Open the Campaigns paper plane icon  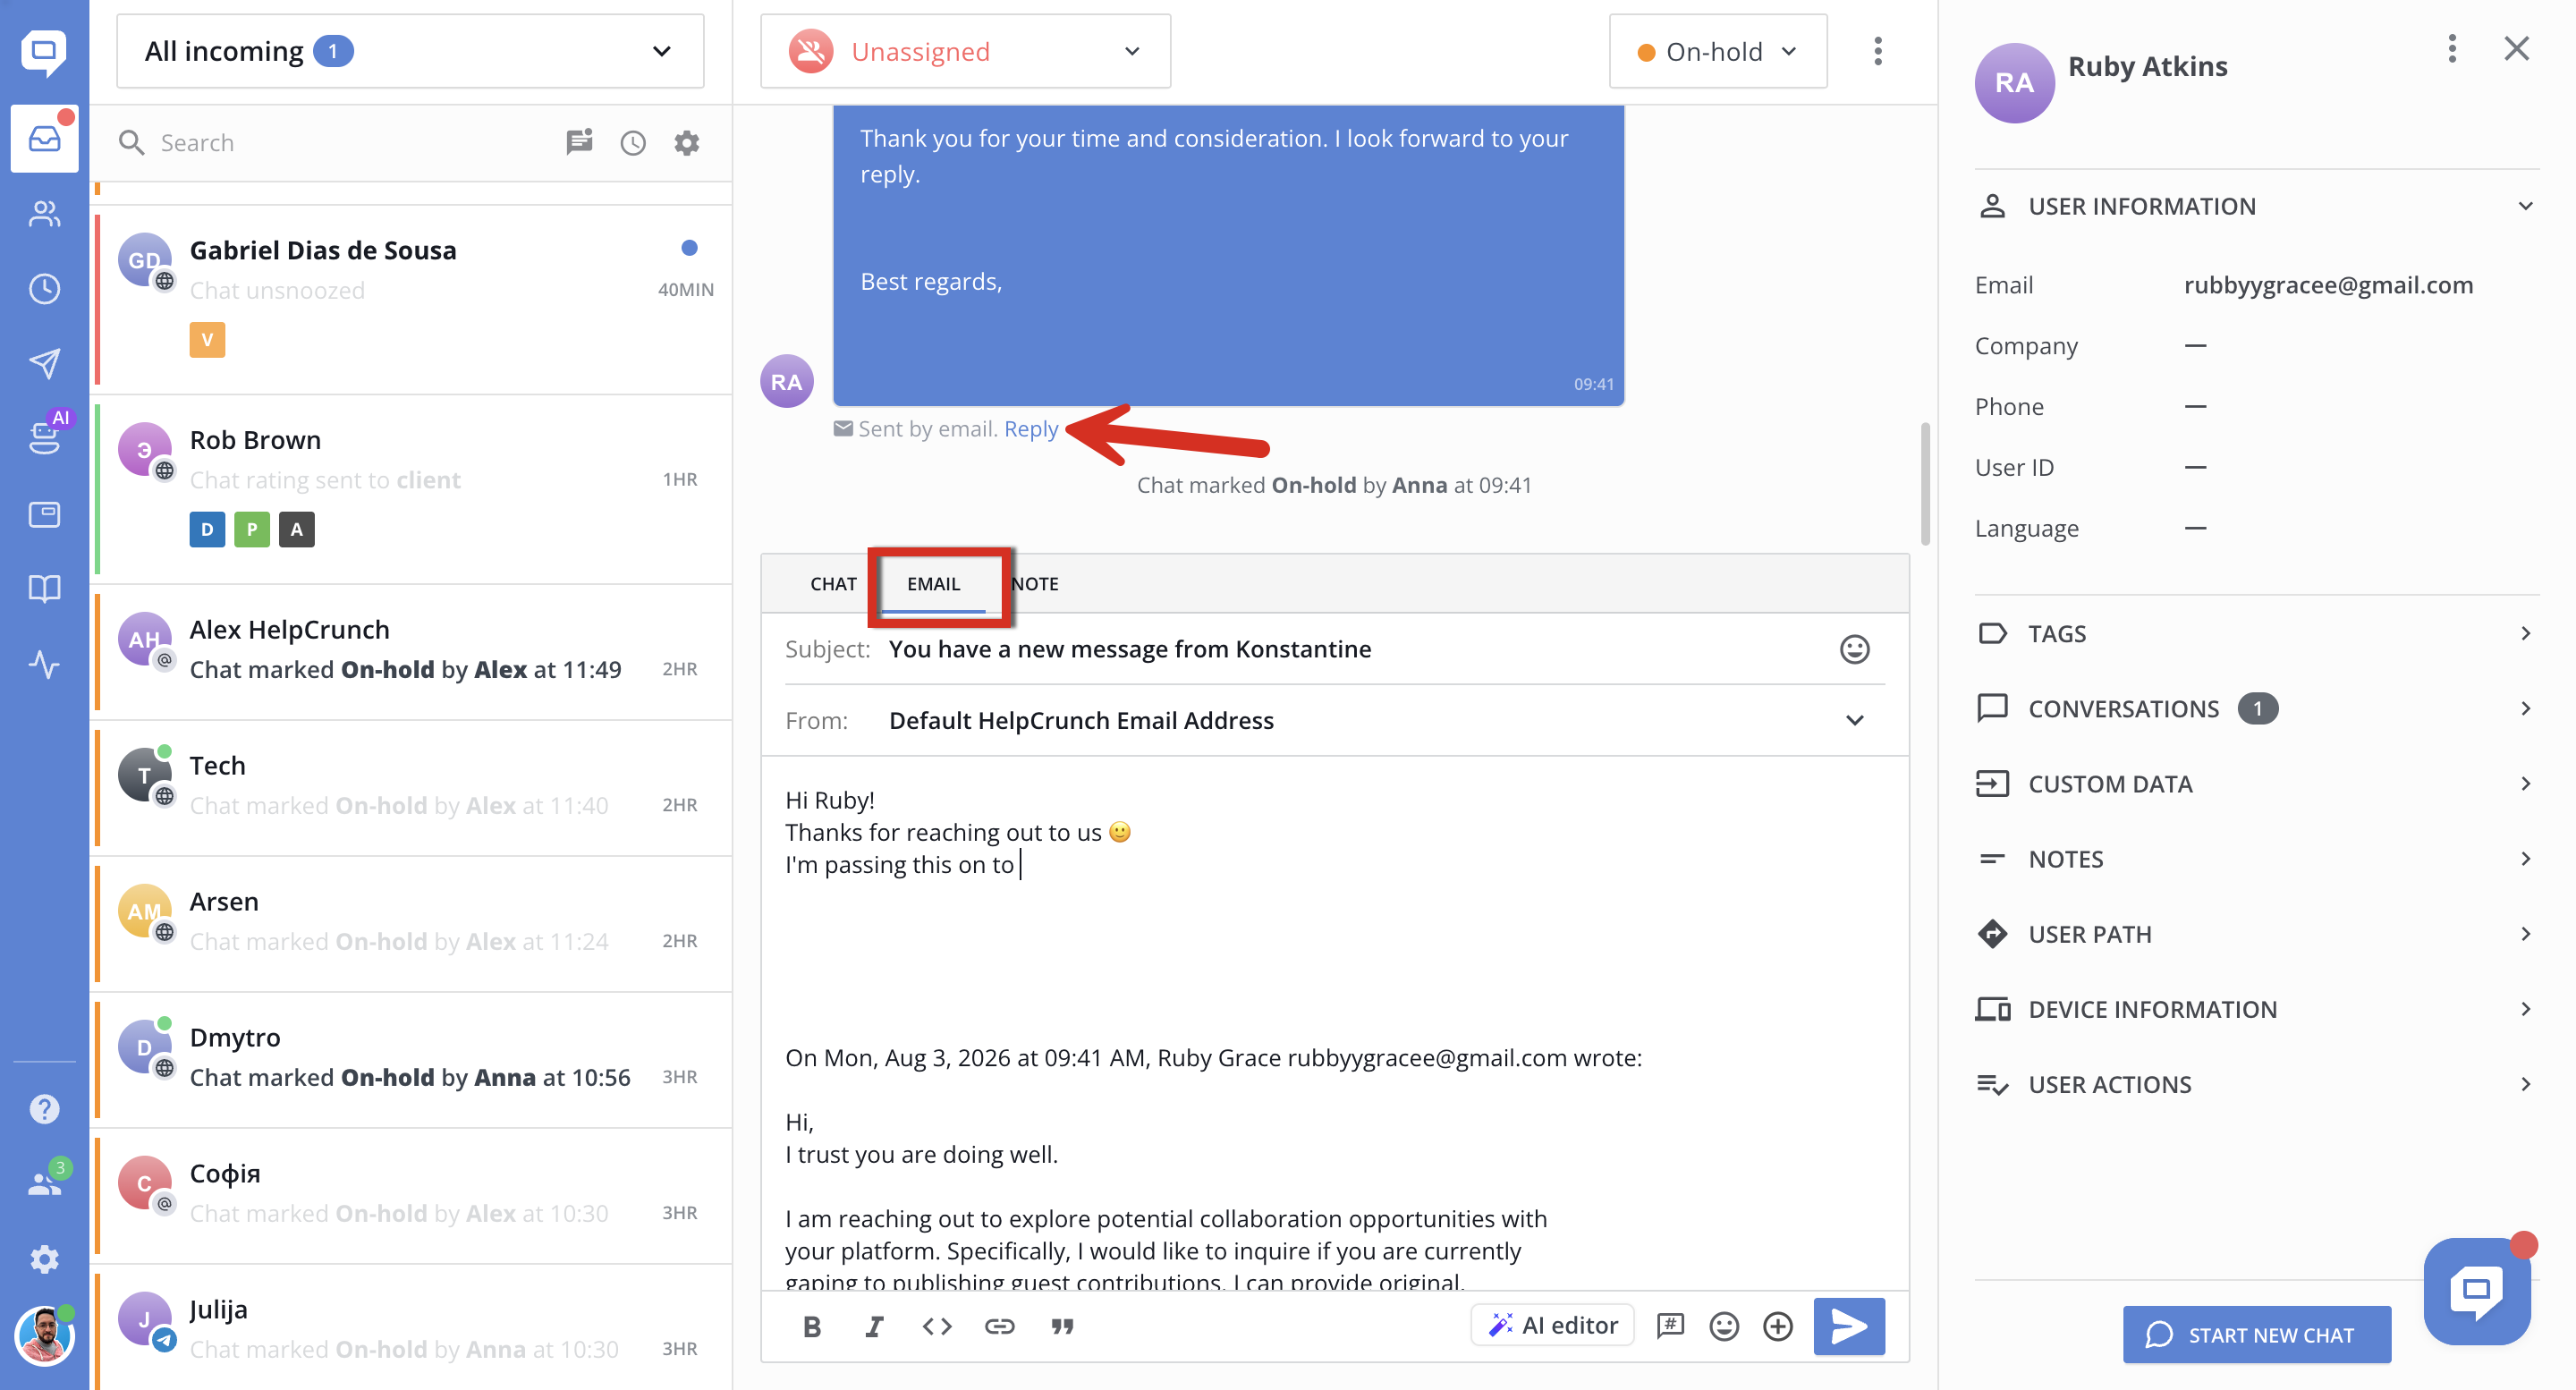tap(44, 363)
